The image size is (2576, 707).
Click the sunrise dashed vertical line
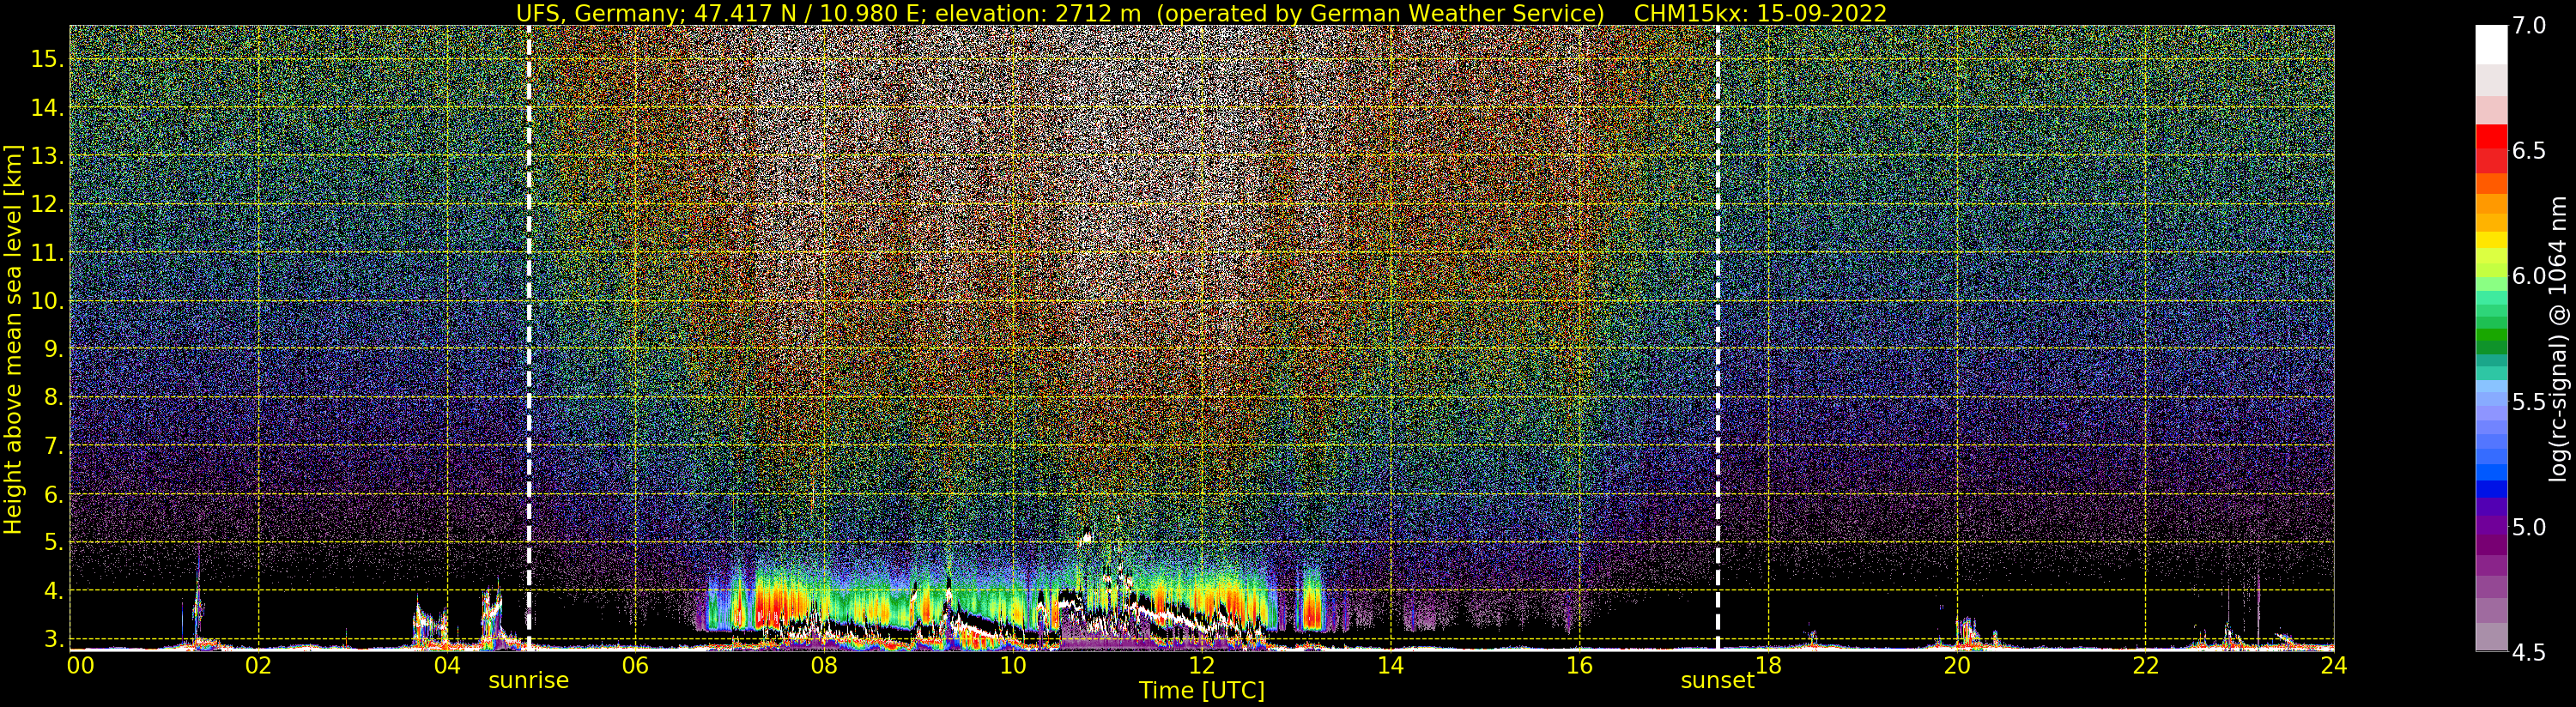click(x=528, y=337)
